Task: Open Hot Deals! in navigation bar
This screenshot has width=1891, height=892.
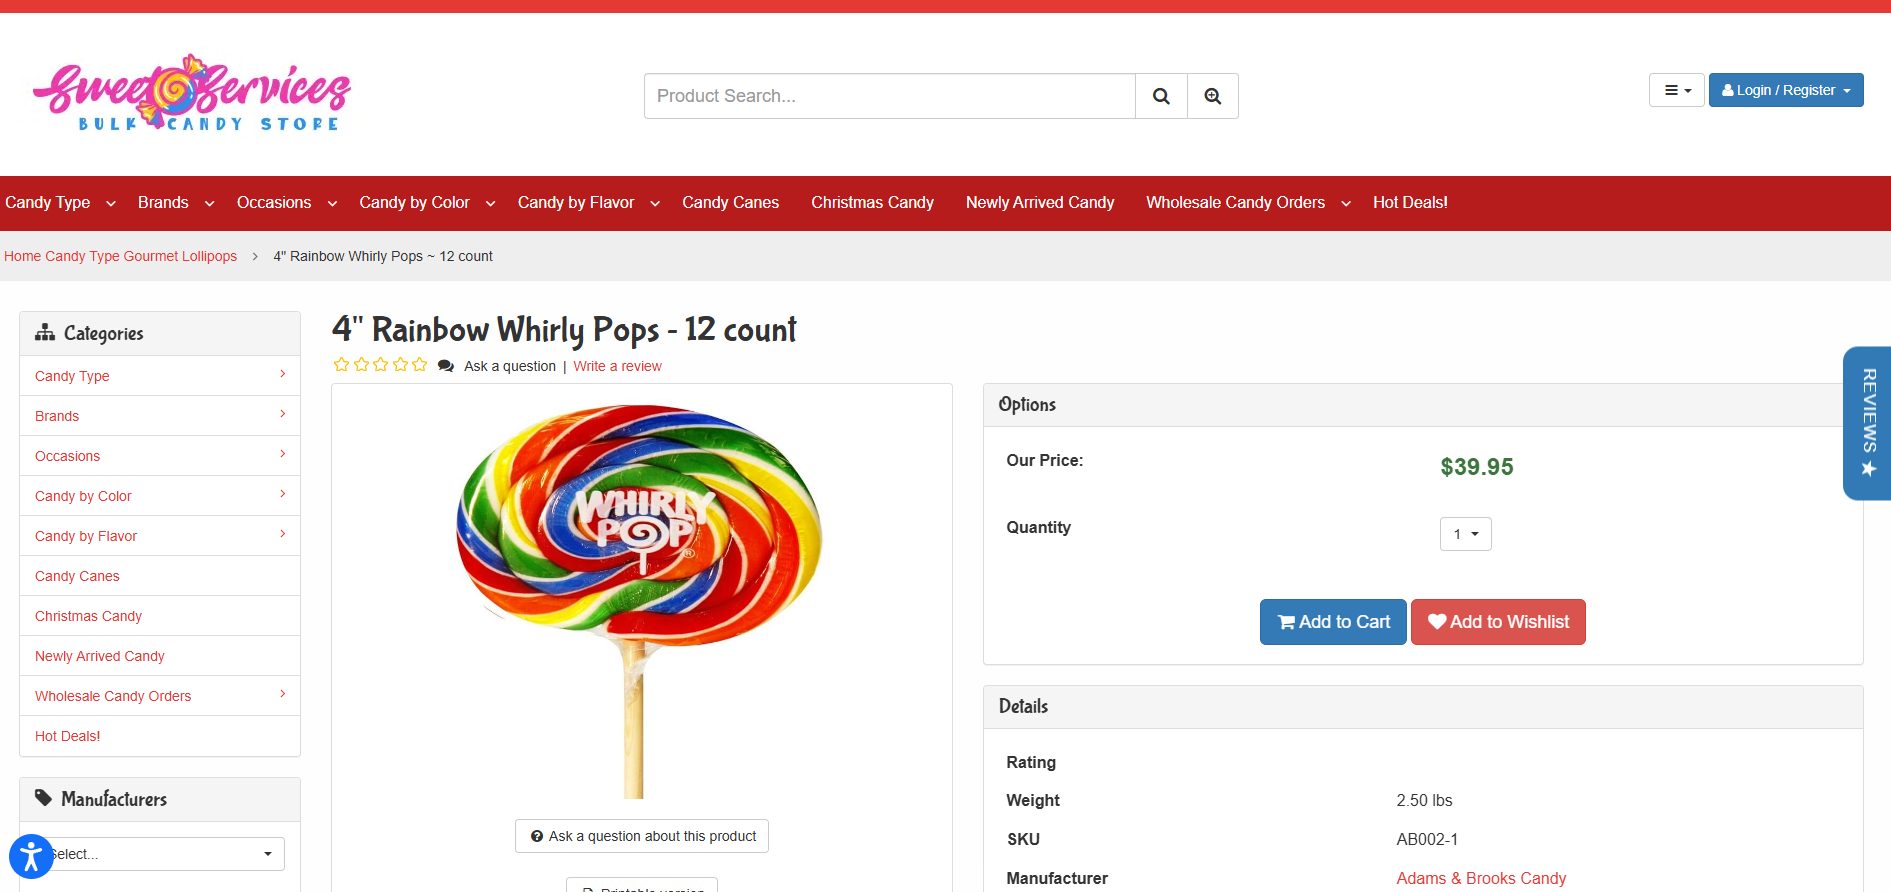Action: point(1409,202)
